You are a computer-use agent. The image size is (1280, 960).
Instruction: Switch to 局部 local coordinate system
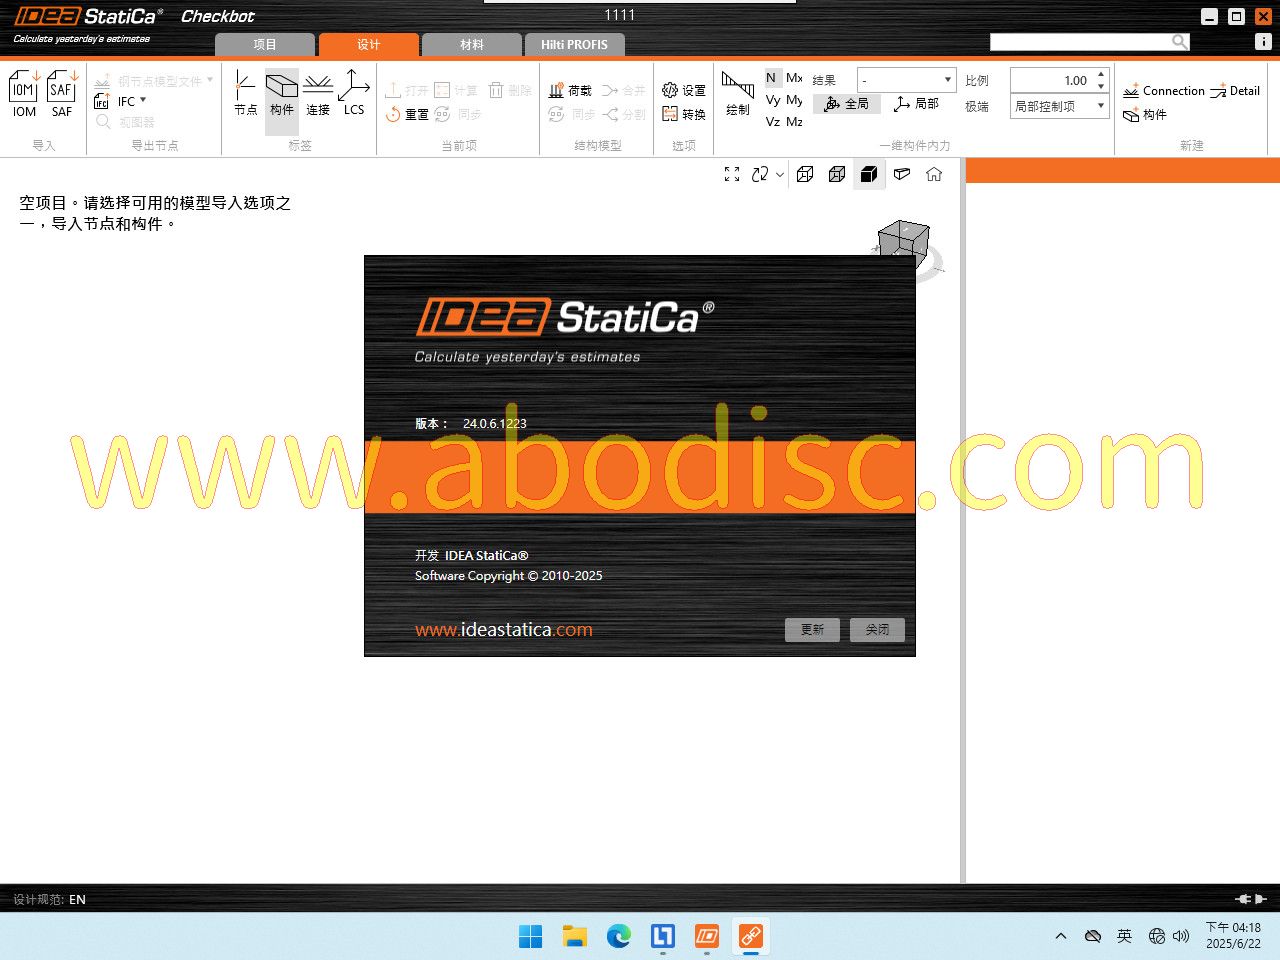click(917, 104)
